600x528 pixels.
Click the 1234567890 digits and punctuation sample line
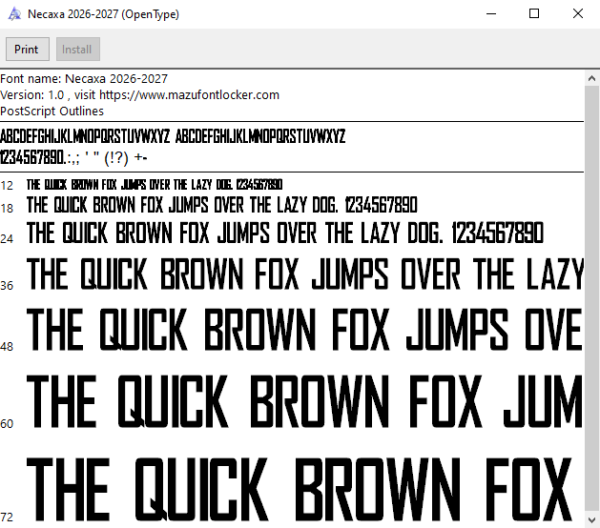(73, 157)
